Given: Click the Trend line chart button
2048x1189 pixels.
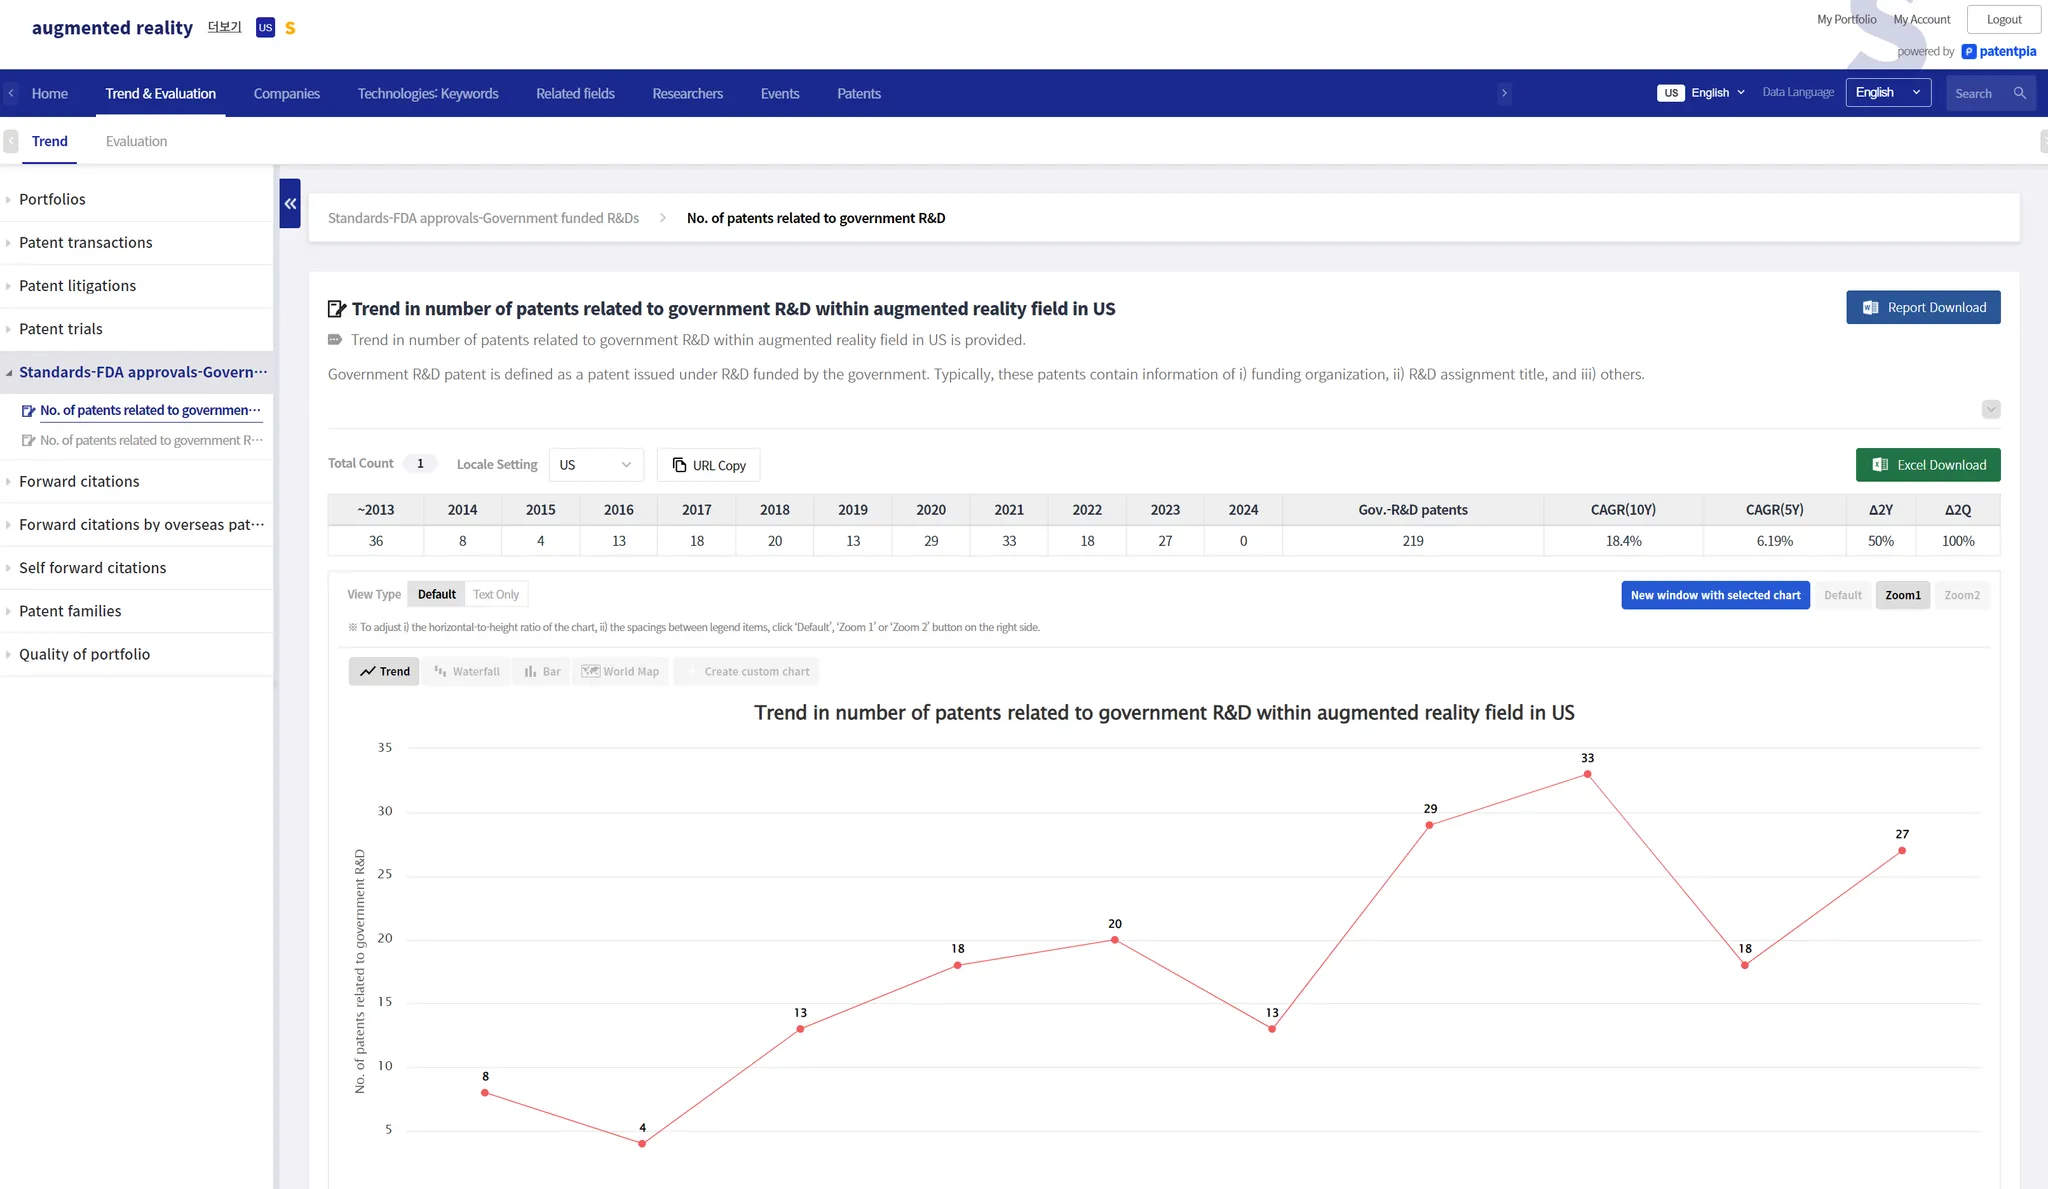Looking at the screenshot, I should point(384,671).
